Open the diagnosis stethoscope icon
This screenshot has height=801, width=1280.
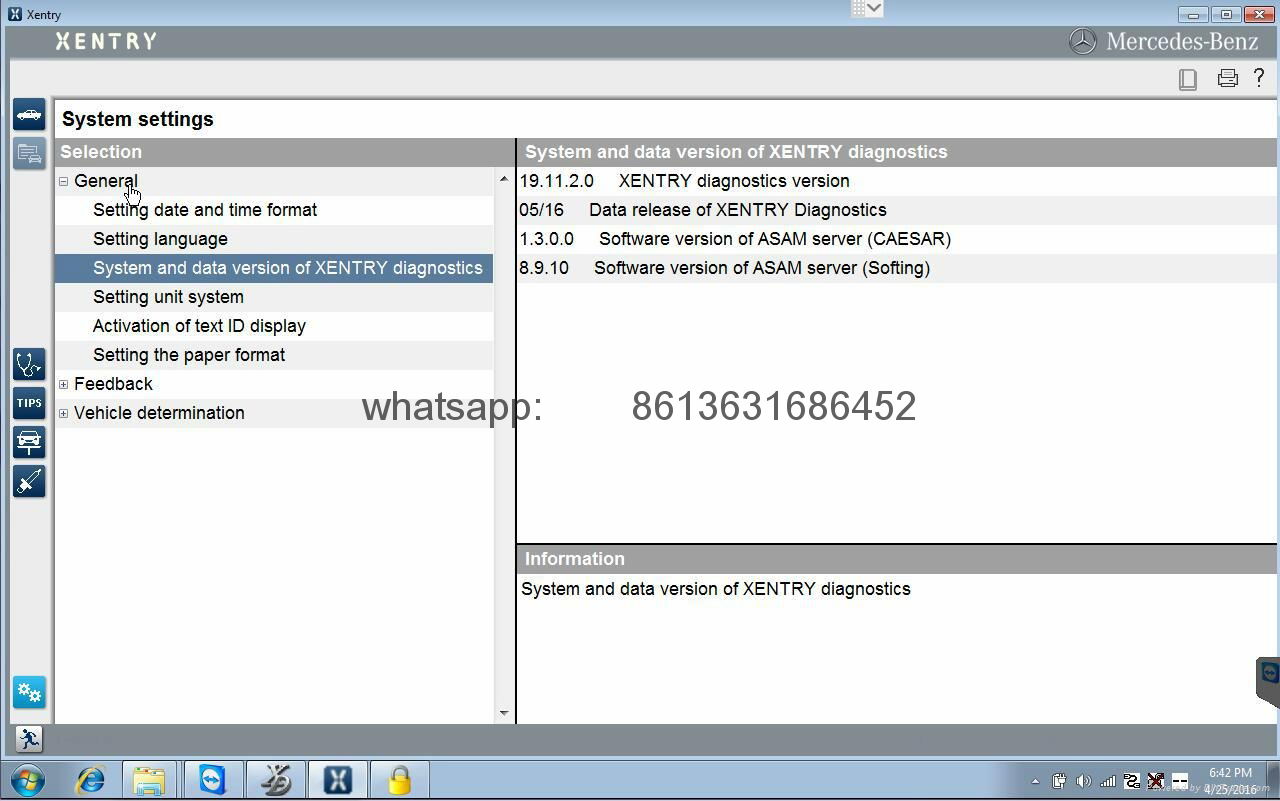coord(29,364)
